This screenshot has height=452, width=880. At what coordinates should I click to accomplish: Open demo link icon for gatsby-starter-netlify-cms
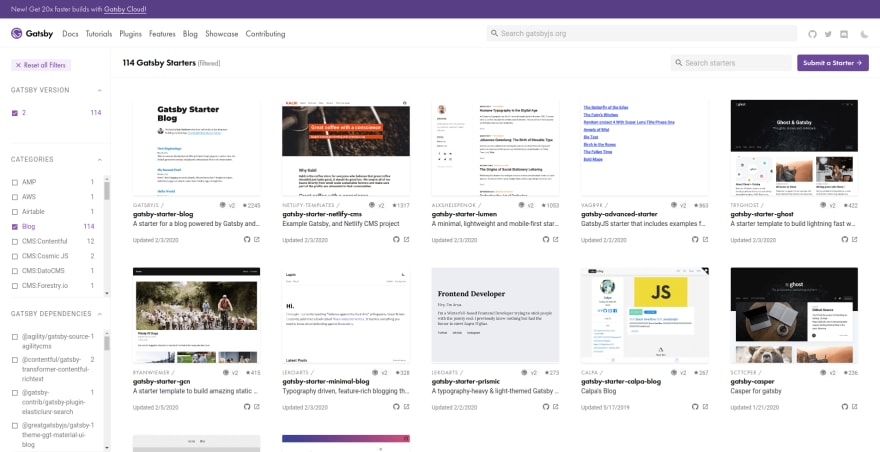click(x=406, y=239)
